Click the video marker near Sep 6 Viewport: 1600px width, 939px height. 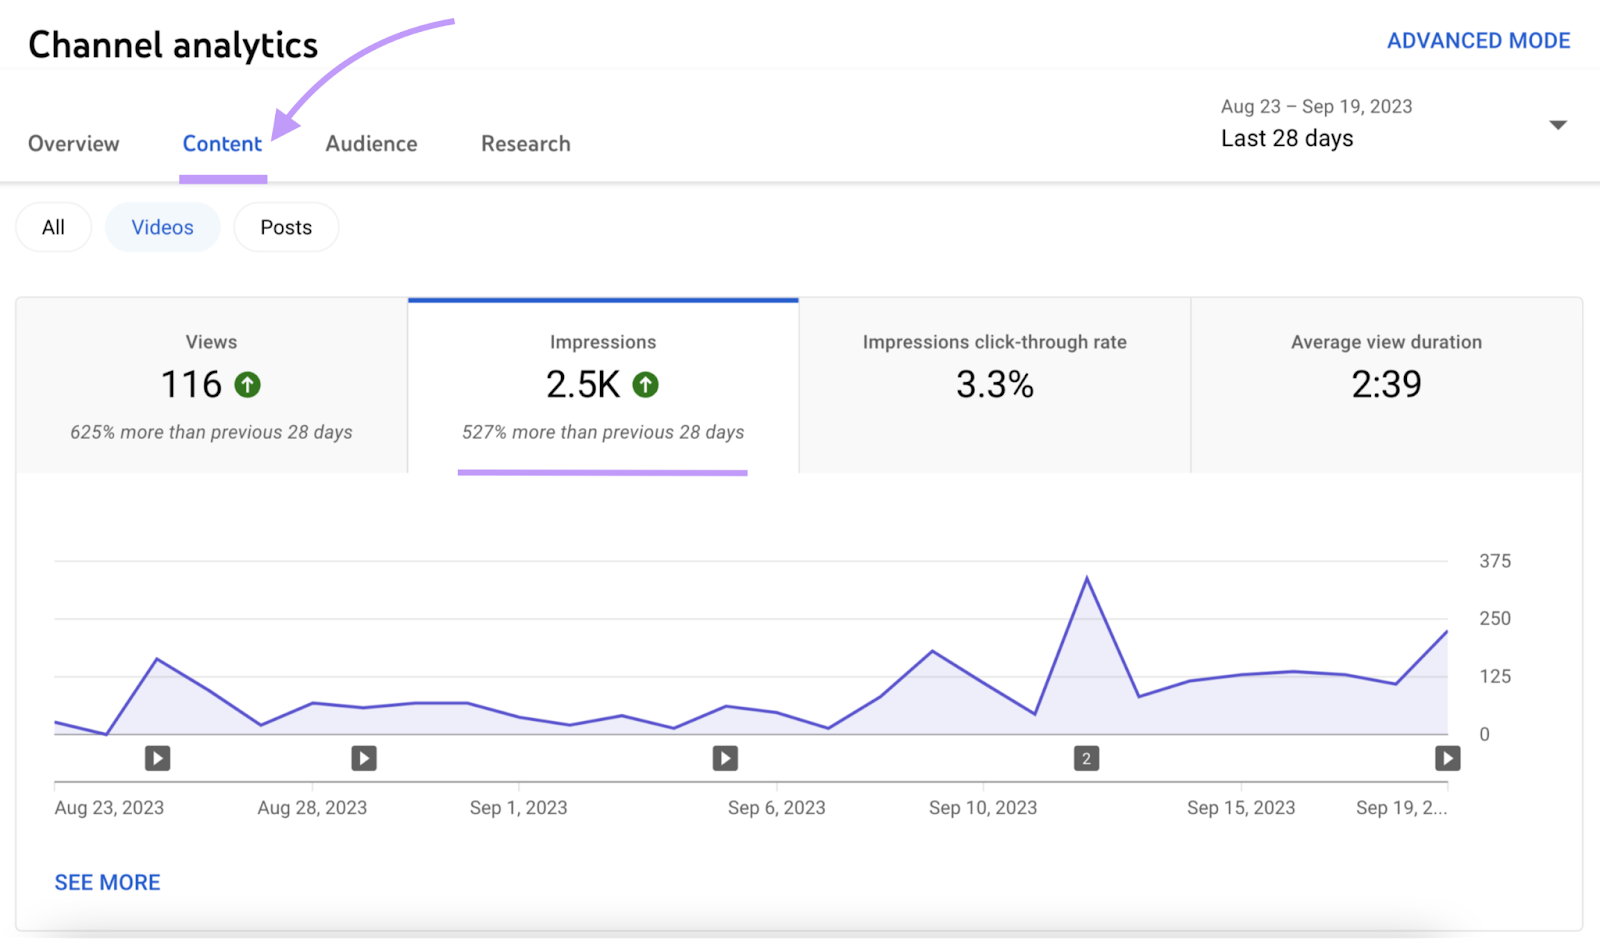[x=726, y=758]
